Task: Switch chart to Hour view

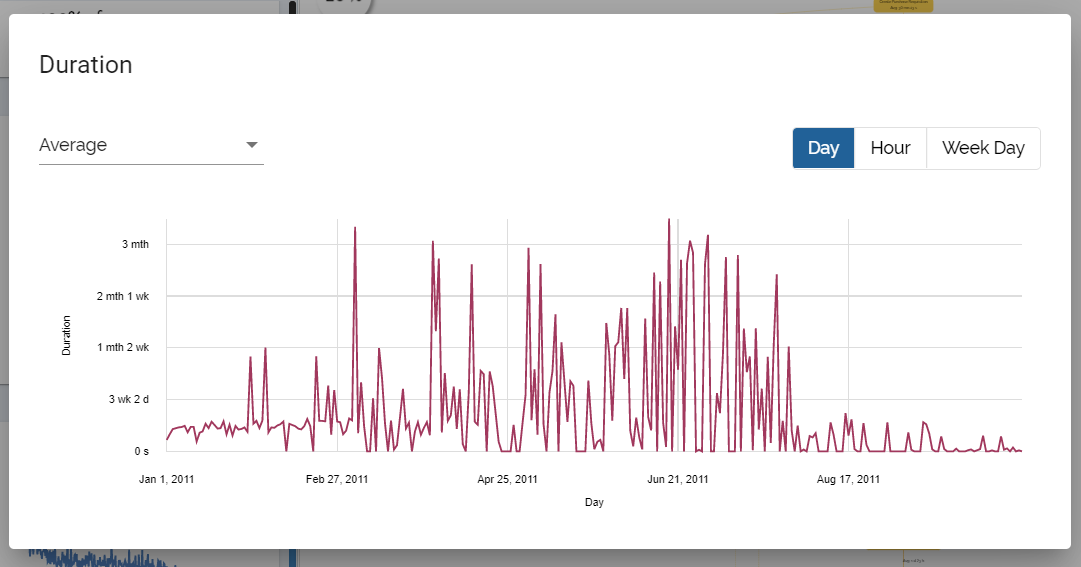Action: click(x=890, y=148)
